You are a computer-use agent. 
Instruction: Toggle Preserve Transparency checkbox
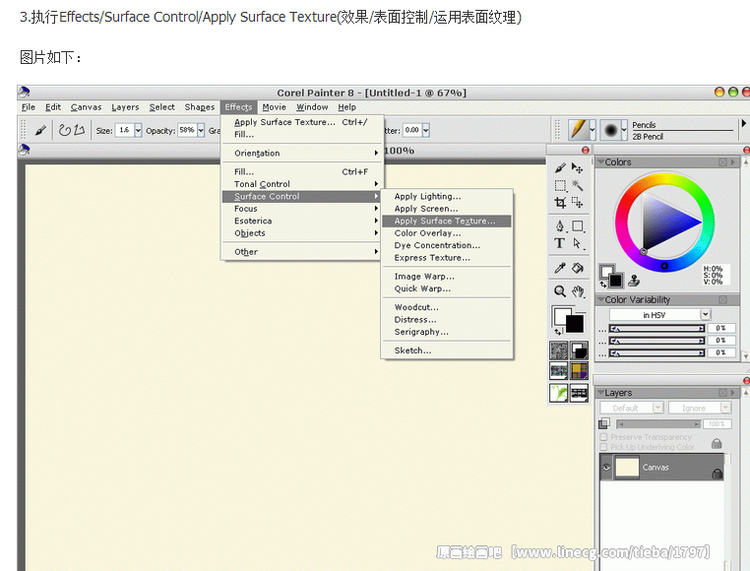pyautogui.click(x=603, y=437)
